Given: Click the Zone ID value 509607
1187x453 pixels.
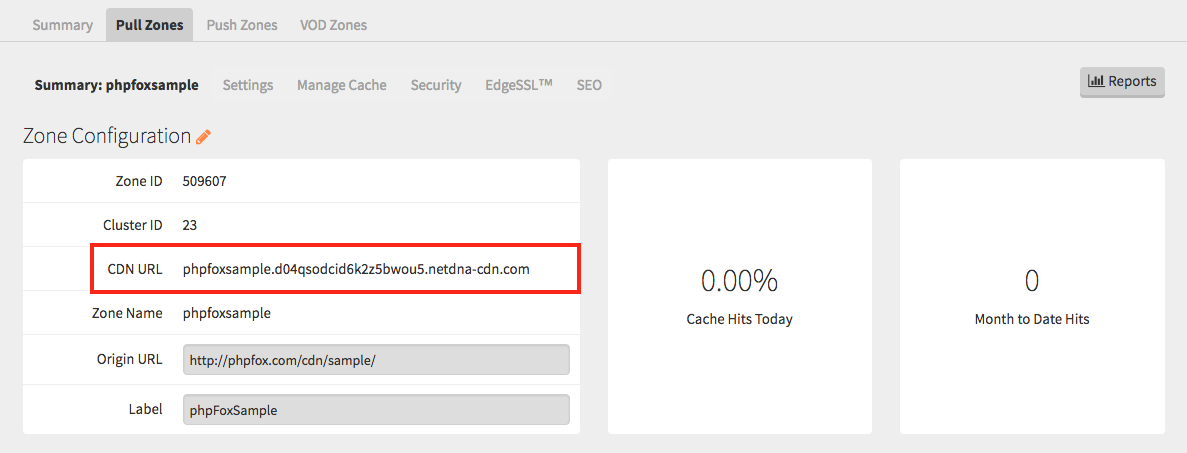Looking at the screenshot, I should pos(205,181).
